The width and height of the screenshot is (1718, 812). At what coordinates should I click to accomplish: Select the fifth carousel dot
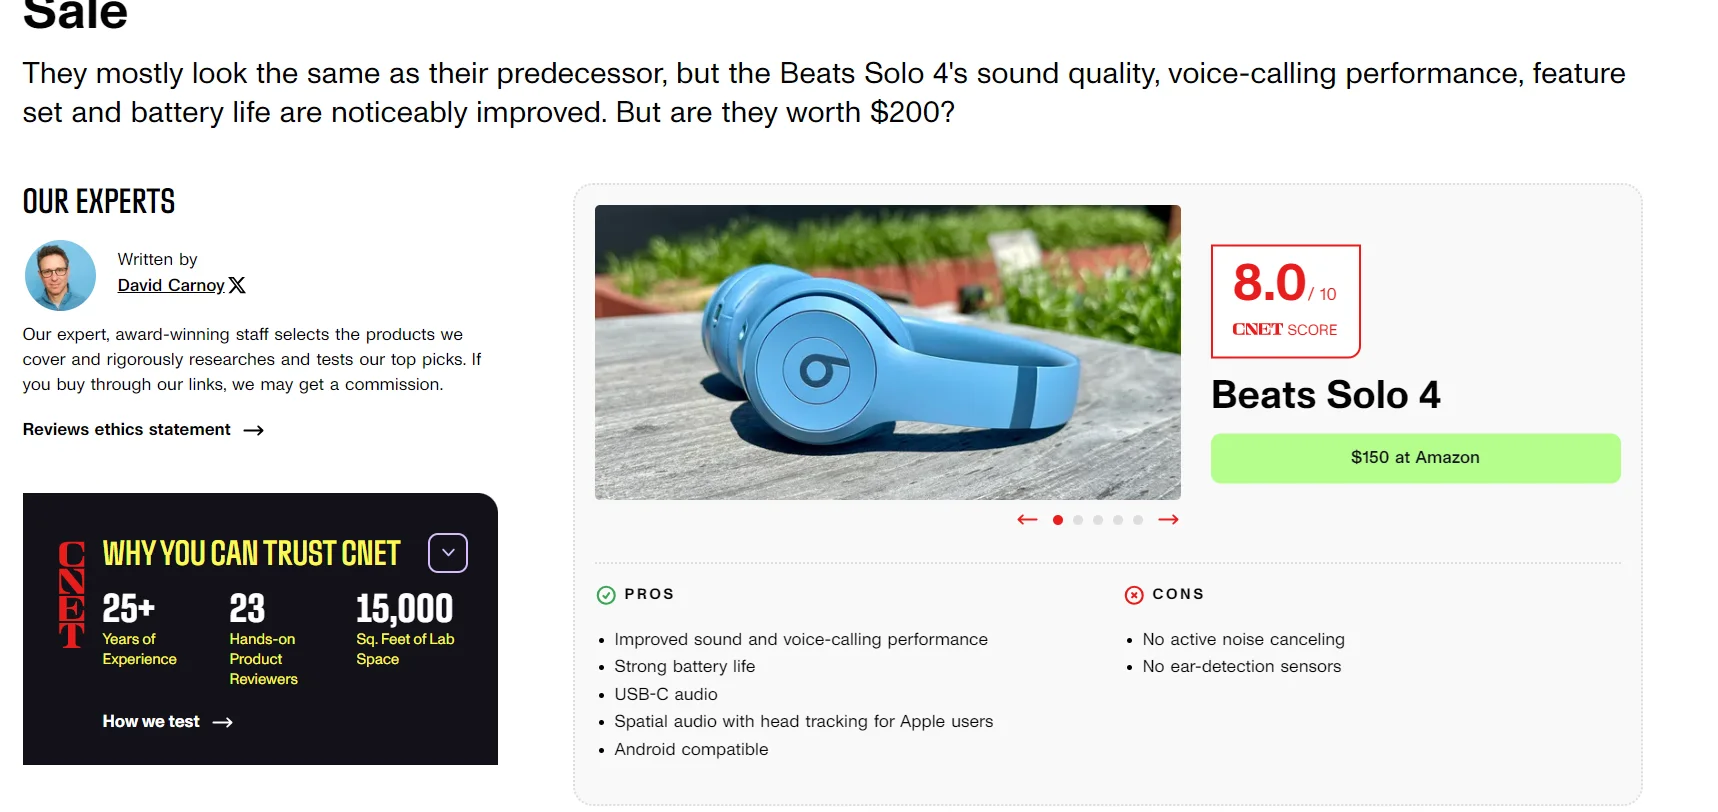coord(1138,520)
